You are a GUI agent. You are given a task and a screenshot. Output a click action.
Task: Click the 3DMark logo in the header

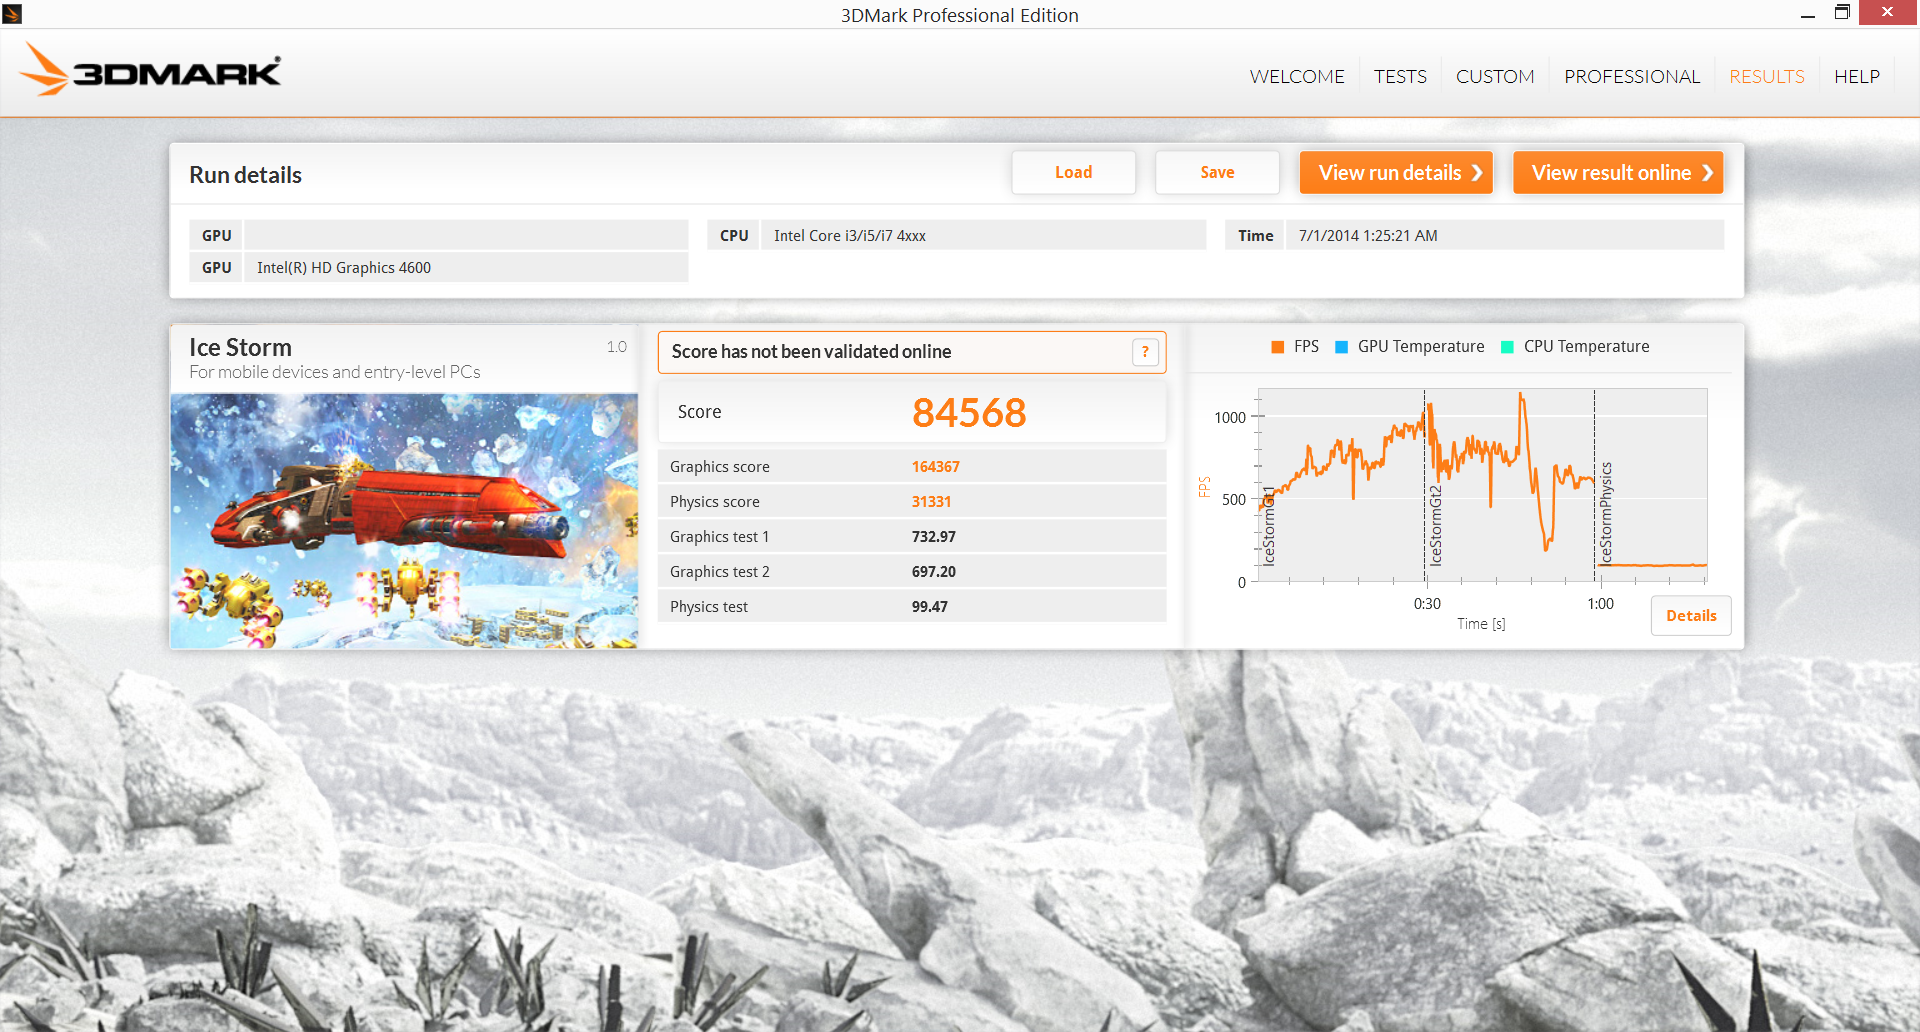[x=150, y=70]
